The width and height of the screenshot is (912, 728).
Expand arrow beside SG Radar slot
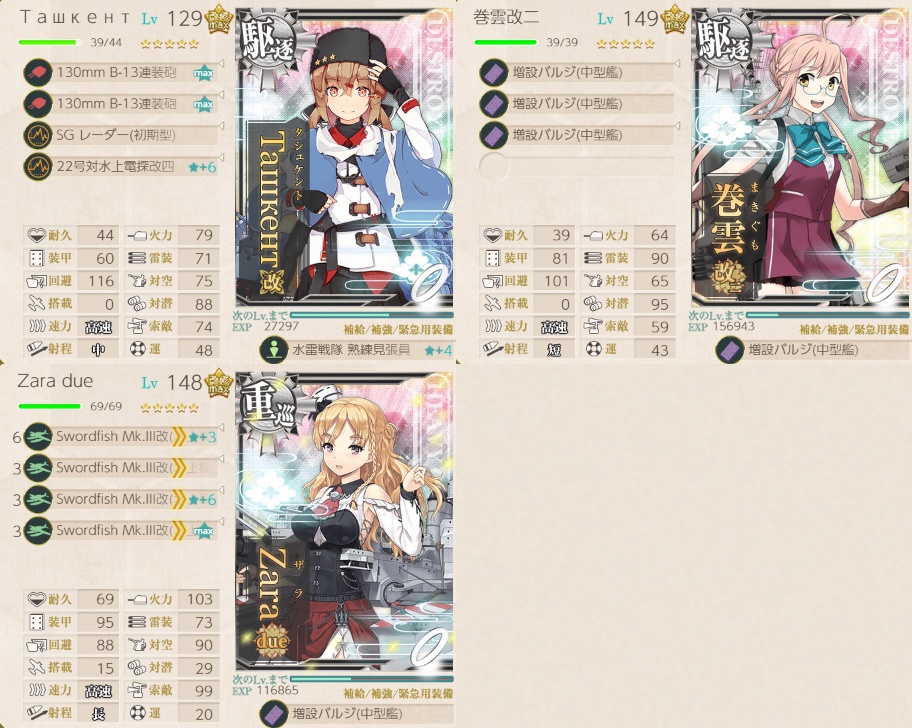pyautogui.click(x=222, y=126)
